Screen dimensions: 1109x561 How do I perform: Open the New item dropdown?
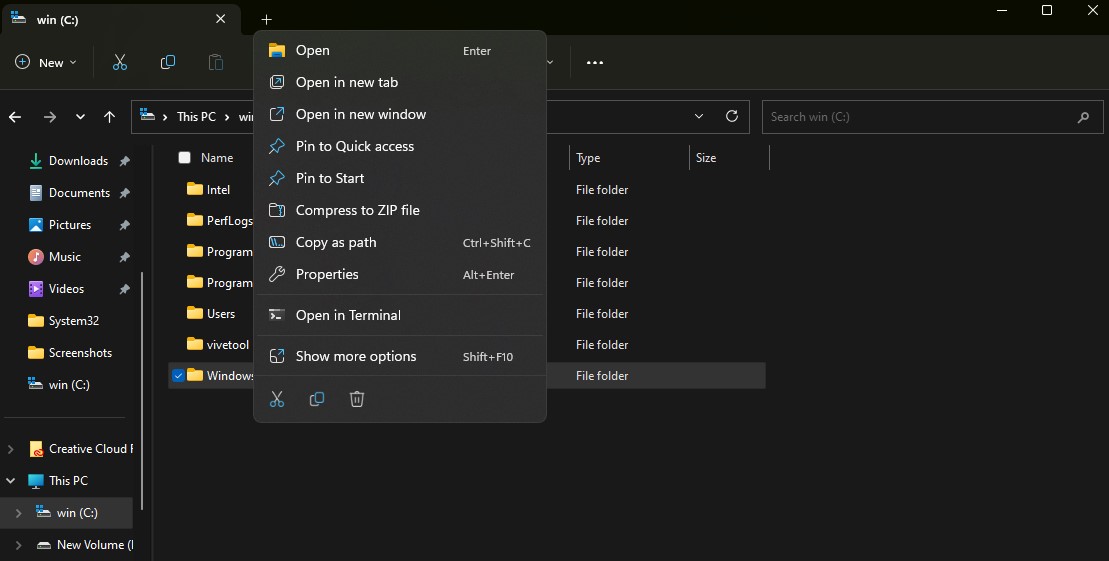point(46,62)
